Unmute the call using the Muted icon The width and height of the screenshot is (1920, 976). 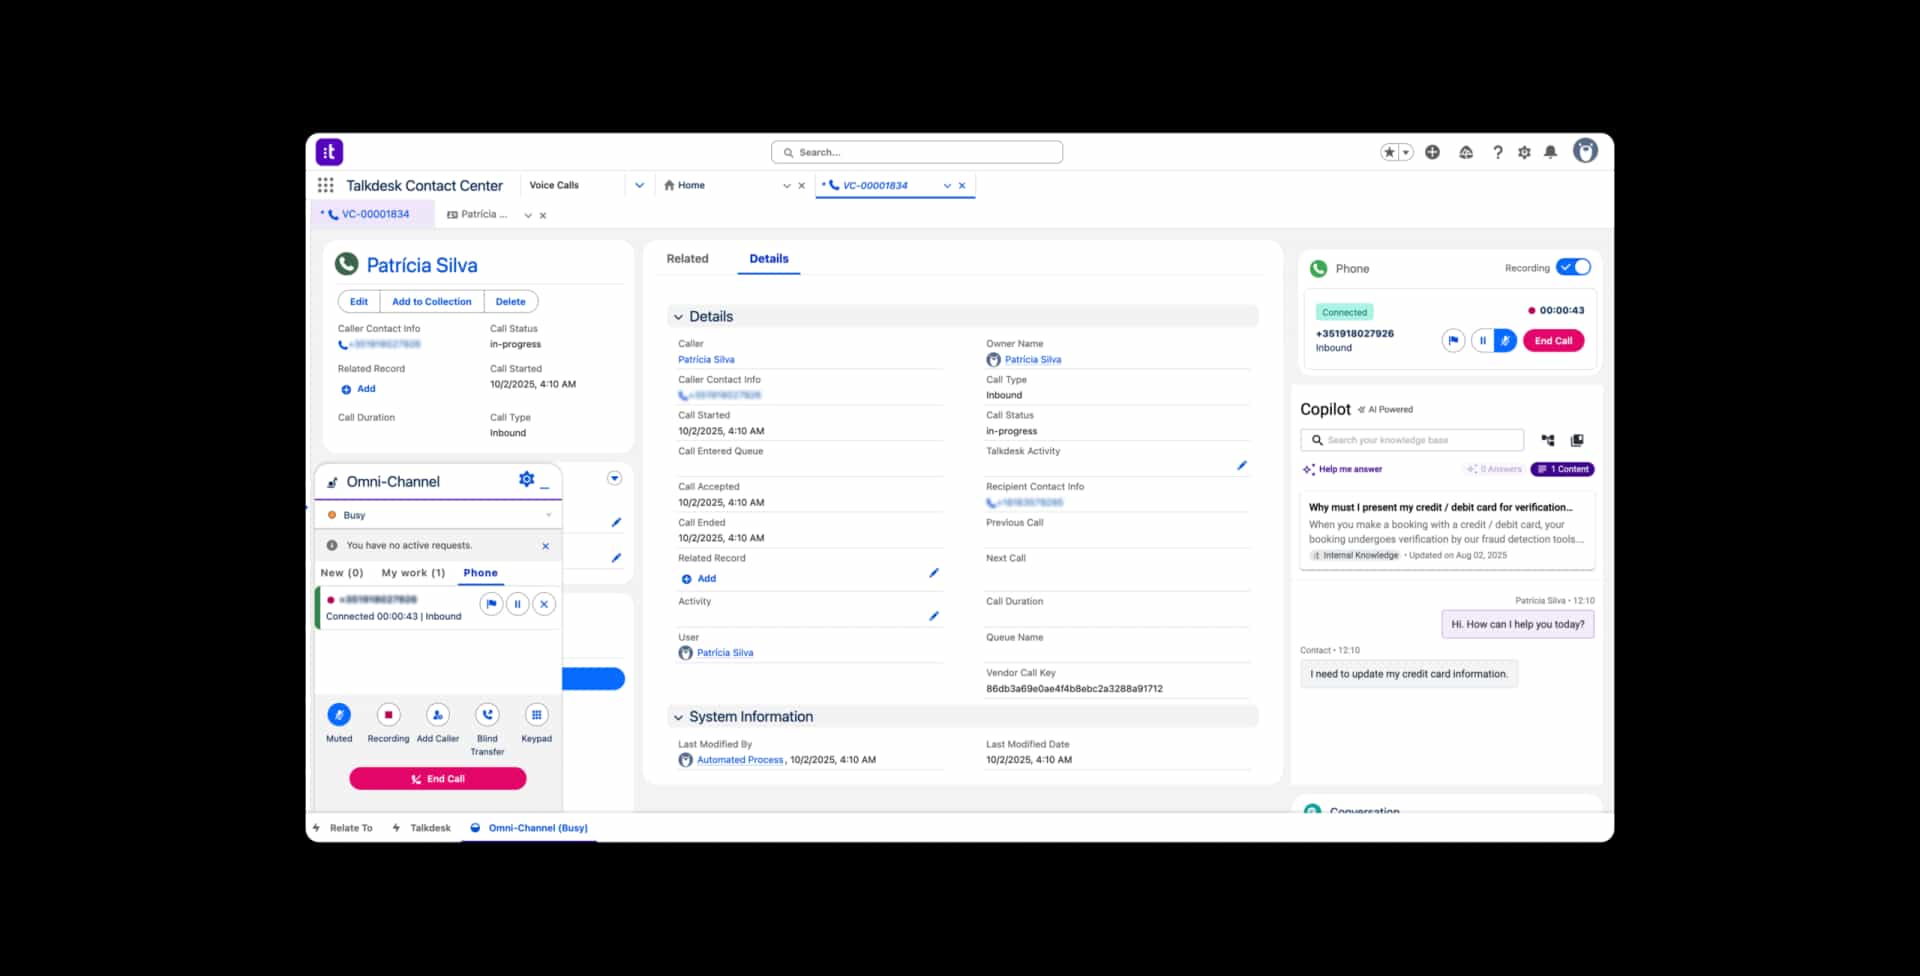[x=339, y=714]
